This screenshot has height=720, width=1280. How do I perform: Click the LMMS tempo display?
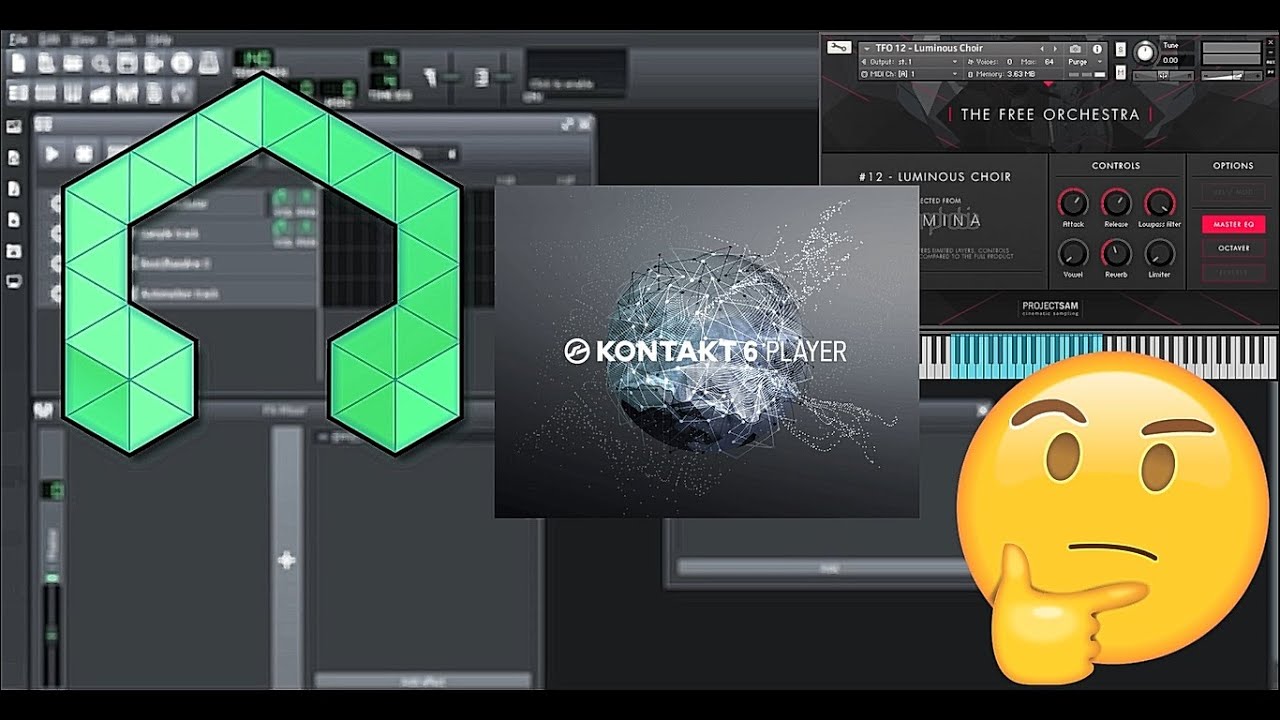[x=253, y=60]
